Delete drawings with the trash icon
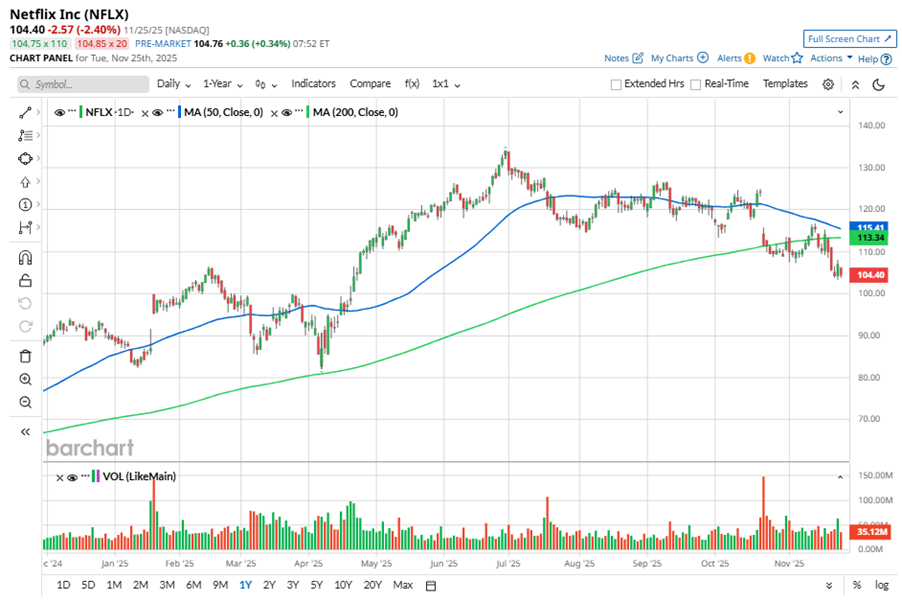The image size is (902, 602). click(x=25, y=356)
